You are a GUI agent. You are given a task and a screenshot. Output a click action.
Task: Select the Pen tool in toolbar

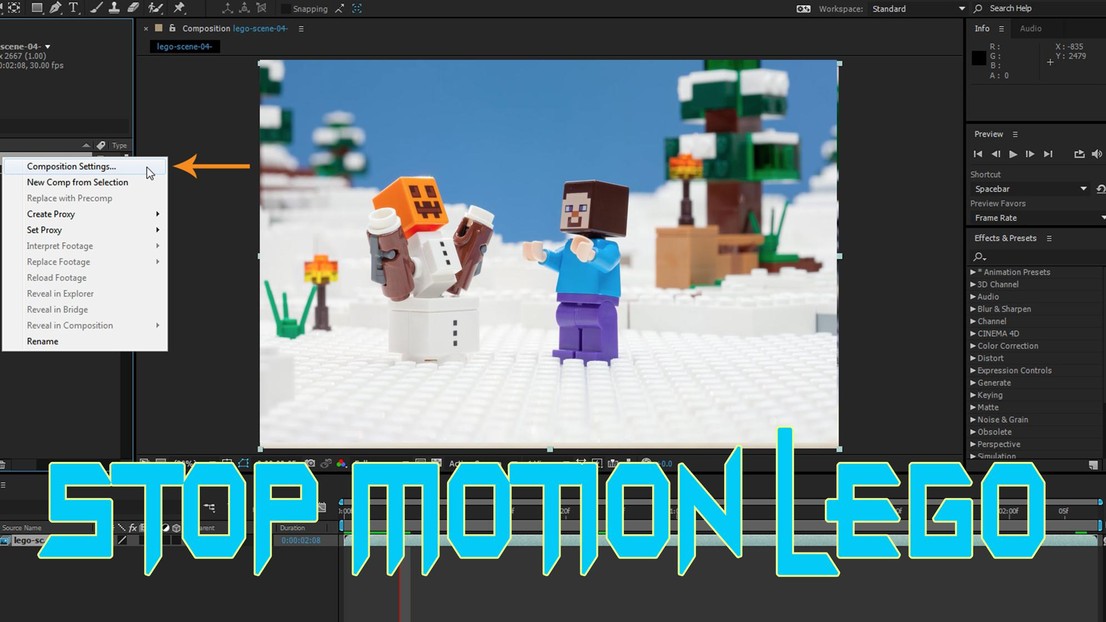tap(55, 8)
